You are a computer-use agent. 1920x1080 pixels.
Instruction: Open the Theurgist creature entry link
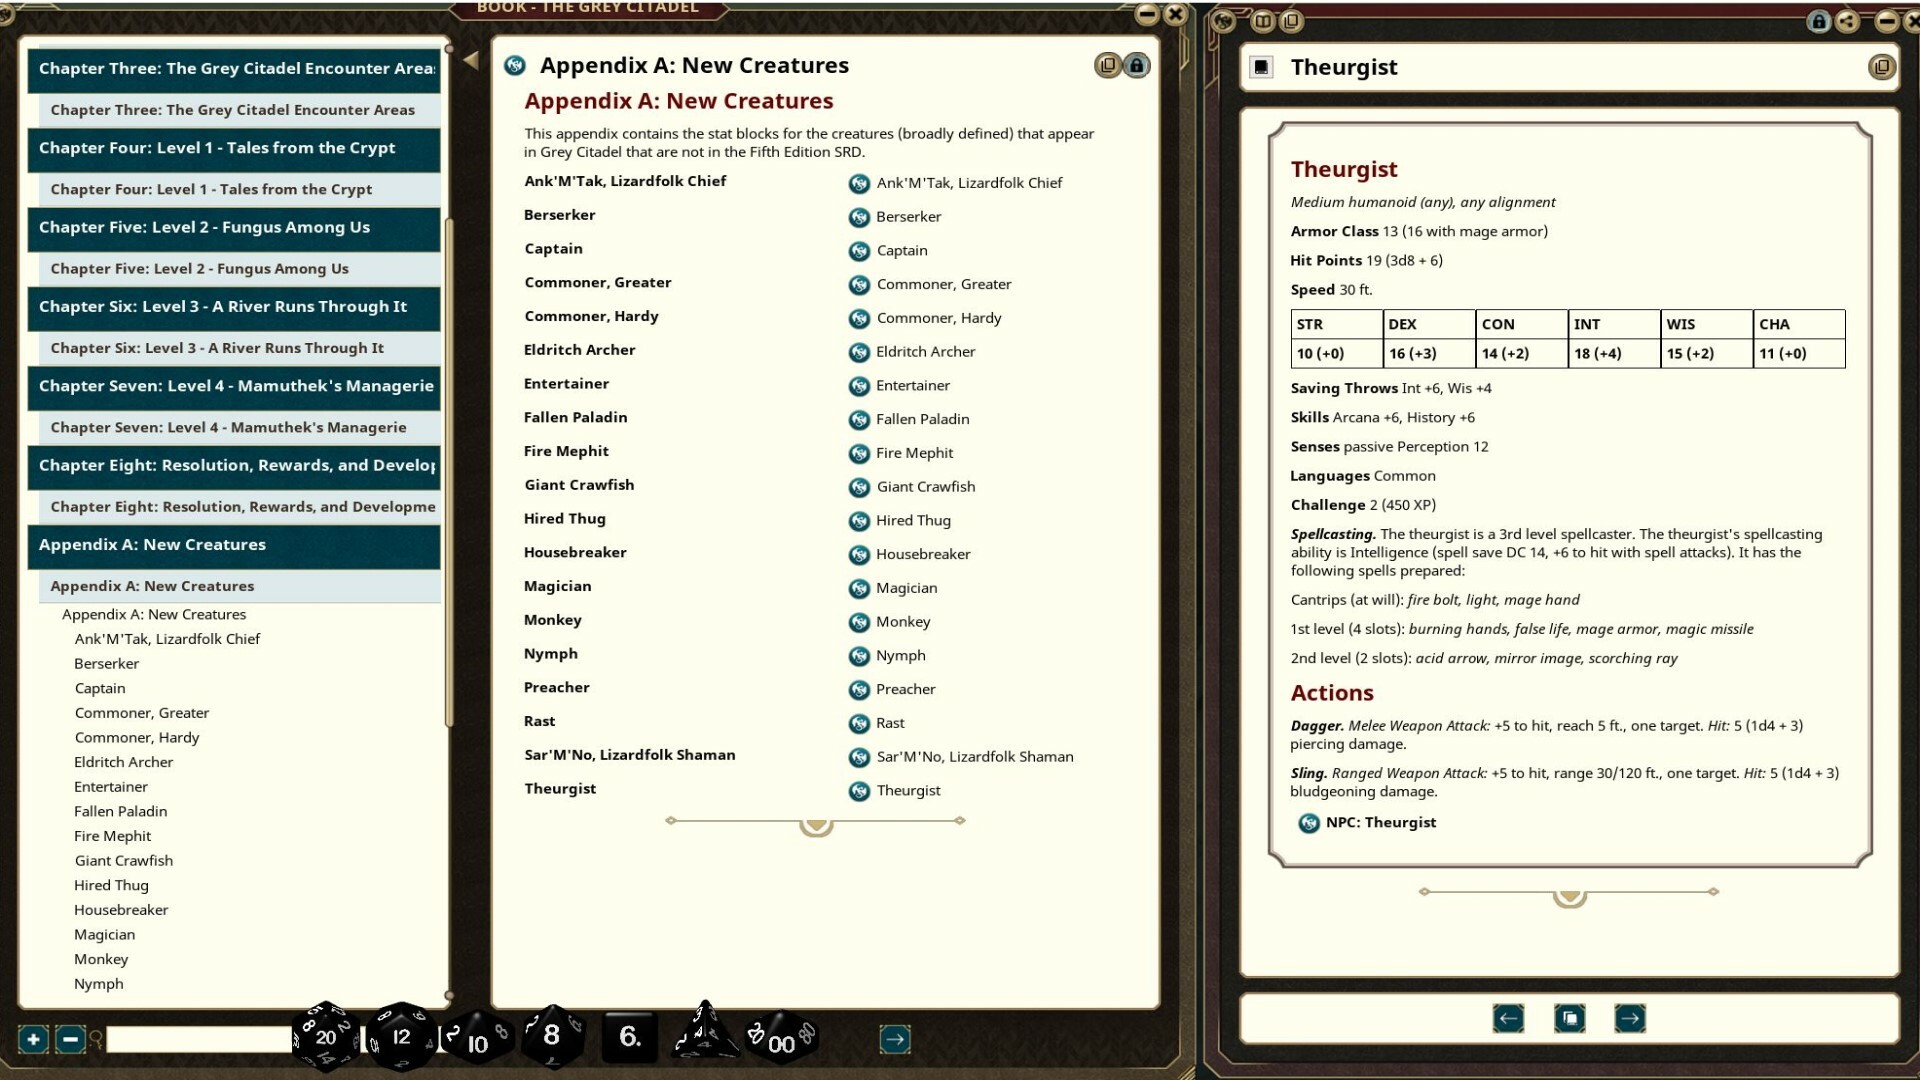coord(906,790)
